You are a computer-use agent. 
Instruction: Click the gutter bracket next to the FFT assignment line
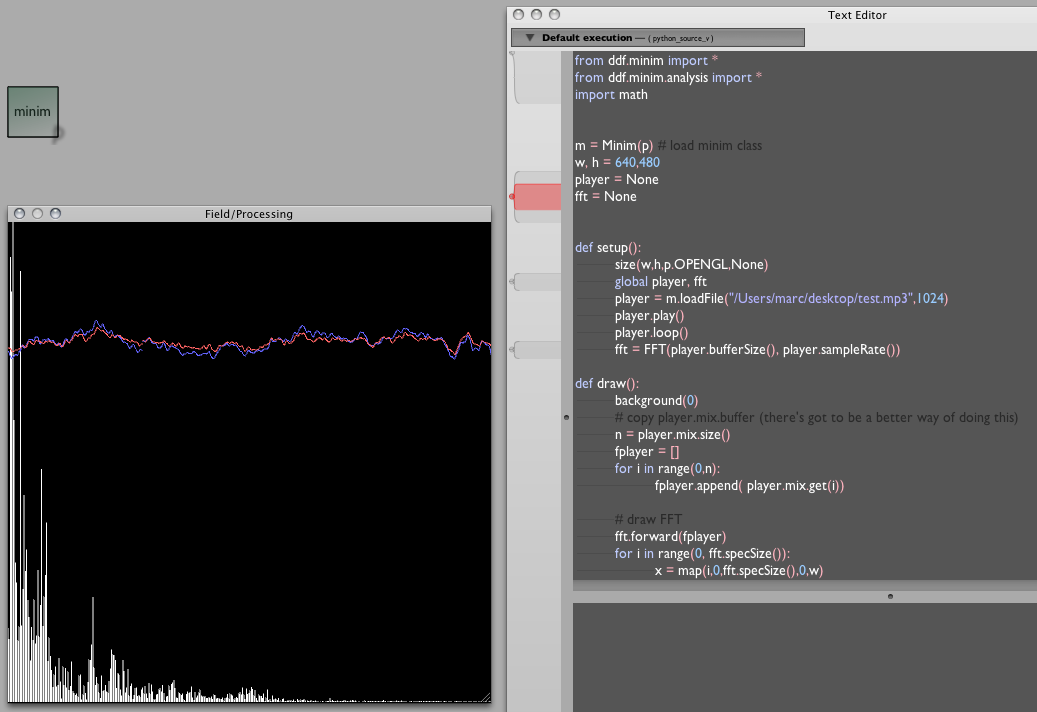coord(540,350)
